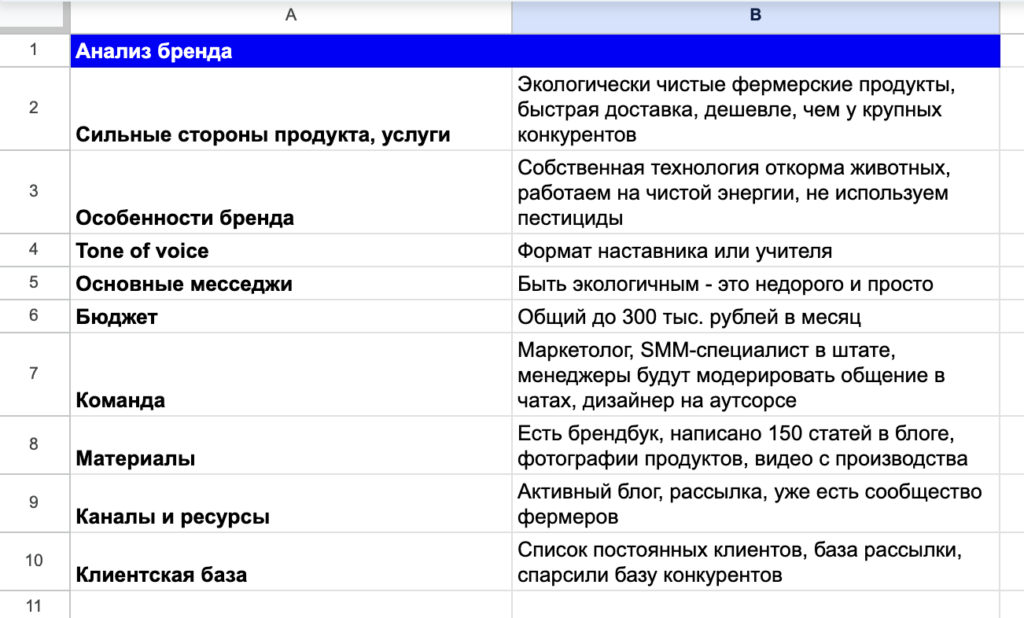This screenshot has height=618, width=1024.
Task: Select row 1 header
Action: pos(34,51)
